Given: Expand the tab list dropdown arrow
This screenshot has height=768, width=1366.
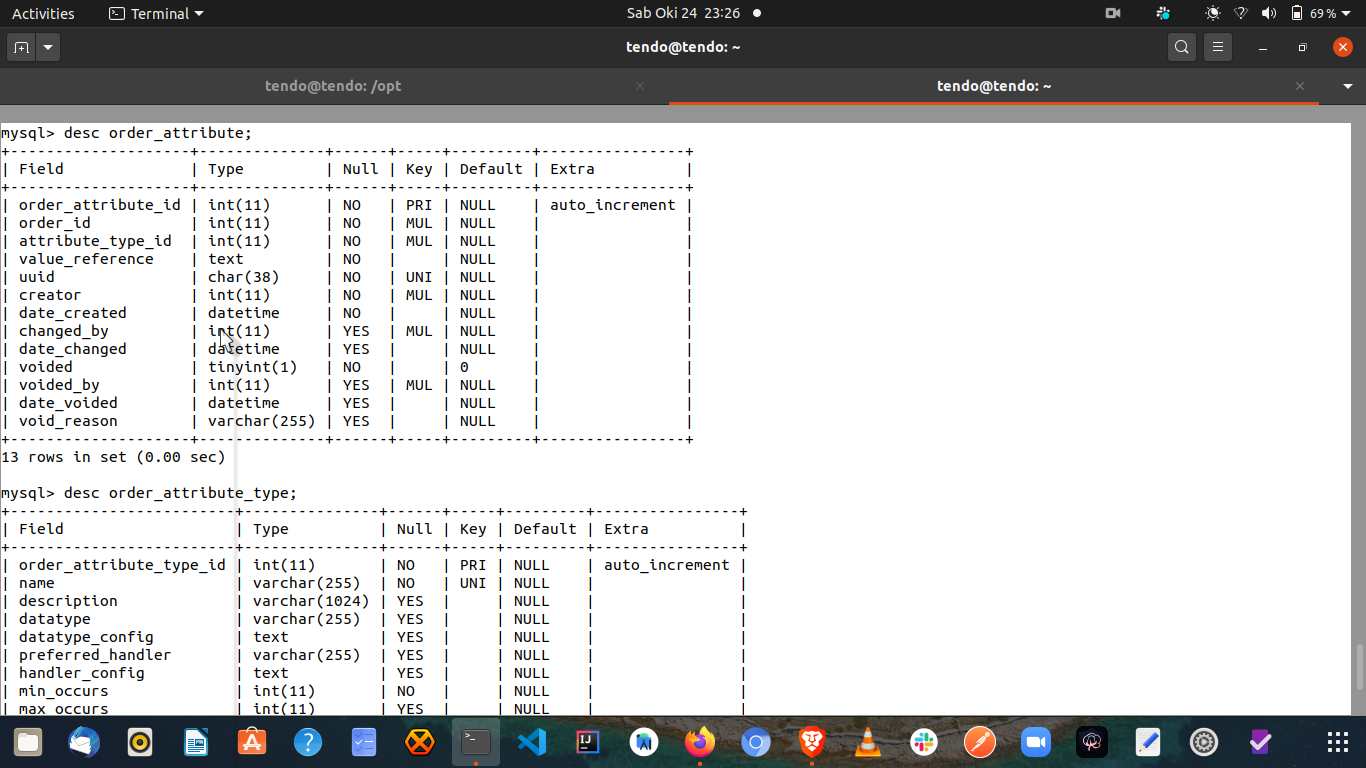Looking at the screenshot, I should pos(1348,86).
